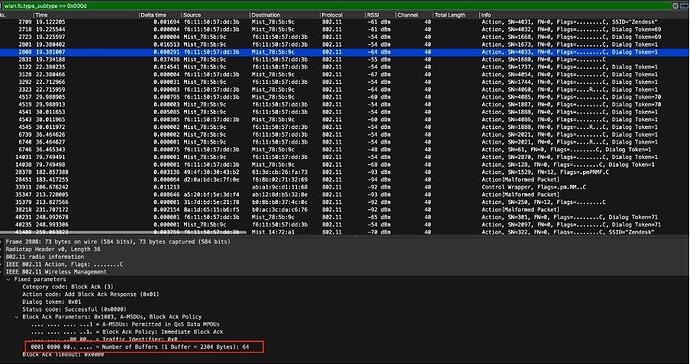
Task: Sort by the RSSI column header
Action: (372, 15)
